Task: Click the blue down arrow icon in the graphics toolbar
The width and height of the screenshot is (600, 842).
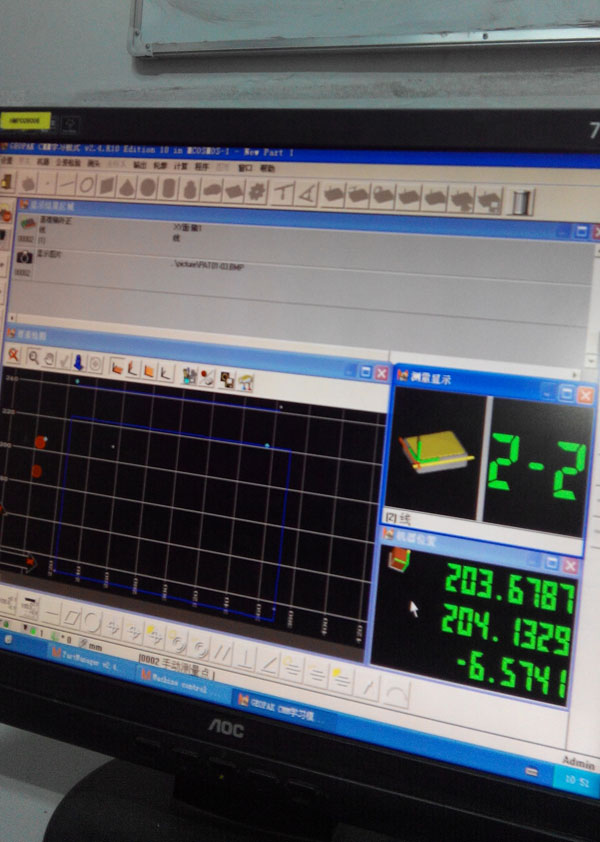Action: point(78,362)
